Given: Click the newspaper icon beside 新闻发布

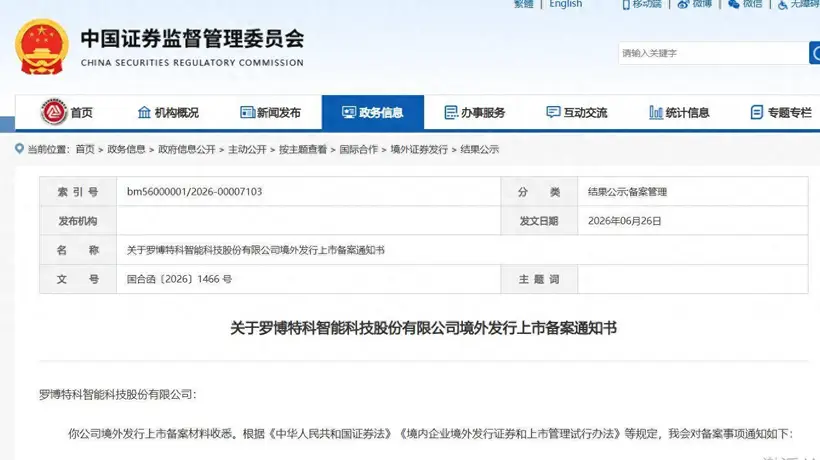Looking at the screenshot, I should (247, 112).
